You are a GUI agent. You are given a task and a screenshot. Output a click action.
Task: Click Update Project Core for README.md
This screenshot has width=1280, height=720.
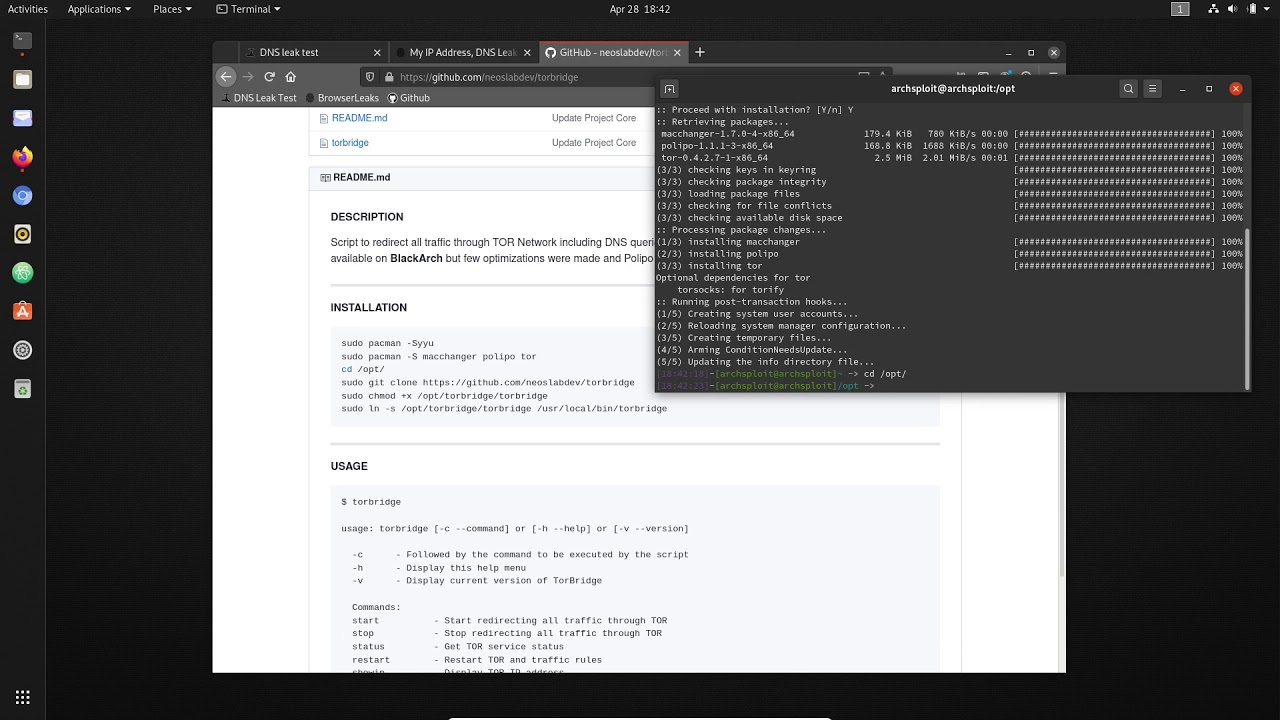tap(594, 118)
